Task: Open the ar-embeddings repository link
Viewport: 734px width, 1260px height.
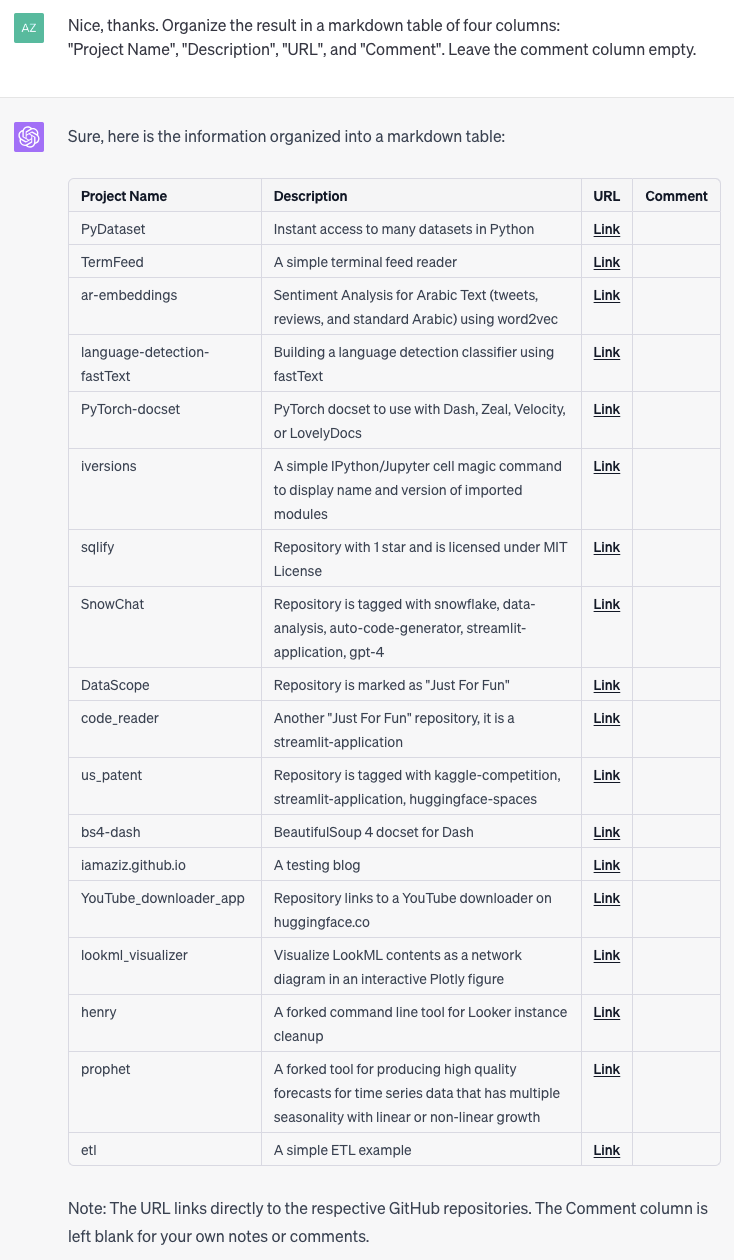Action: [606, 295]
